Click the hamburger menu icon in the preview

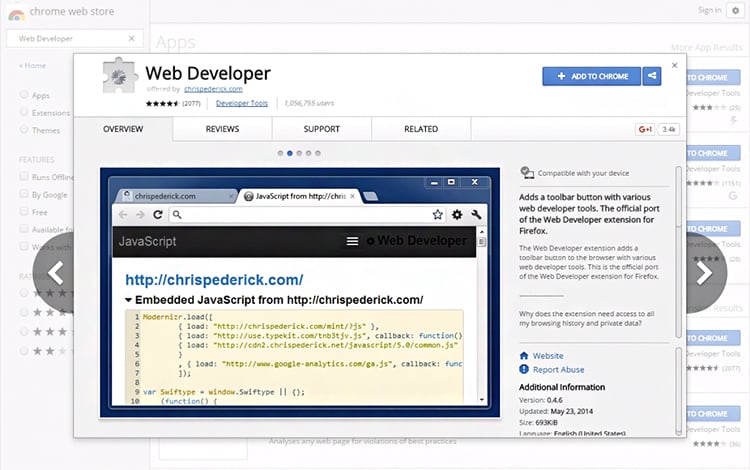353,241
